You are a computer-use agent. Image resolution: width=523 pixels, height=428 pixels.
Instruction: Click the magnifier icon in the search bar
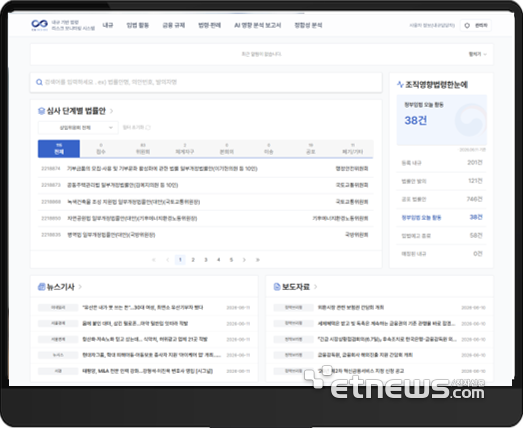click(x=39, y=82)
